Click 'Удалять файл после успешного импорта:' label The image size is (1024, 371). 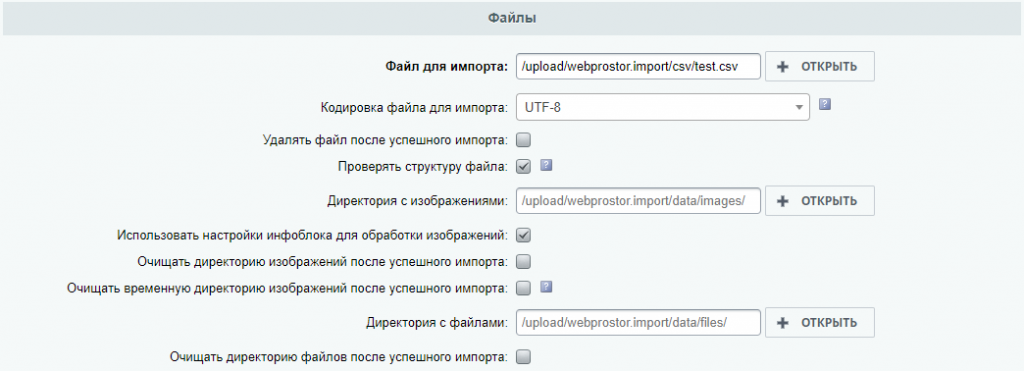[x=385, y=140]
